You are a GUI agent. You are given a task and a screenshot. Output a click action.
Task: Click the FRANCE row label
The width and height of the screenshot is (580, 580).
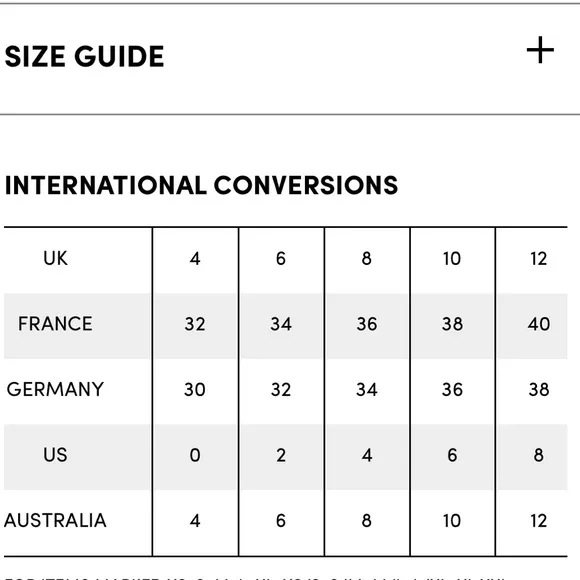pos(55,324)
